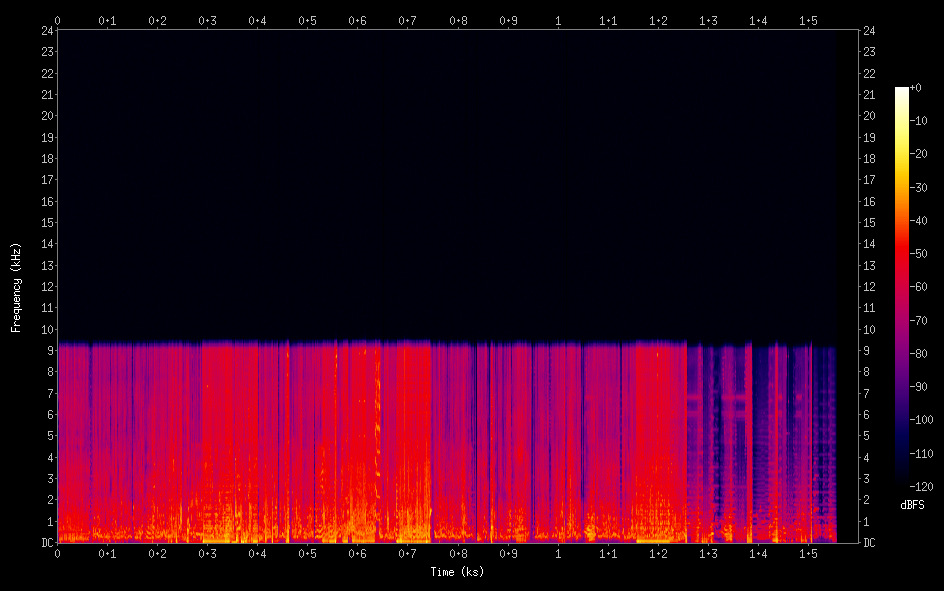Click the 0.5 tick on bottom time axis

coord(307,553)
